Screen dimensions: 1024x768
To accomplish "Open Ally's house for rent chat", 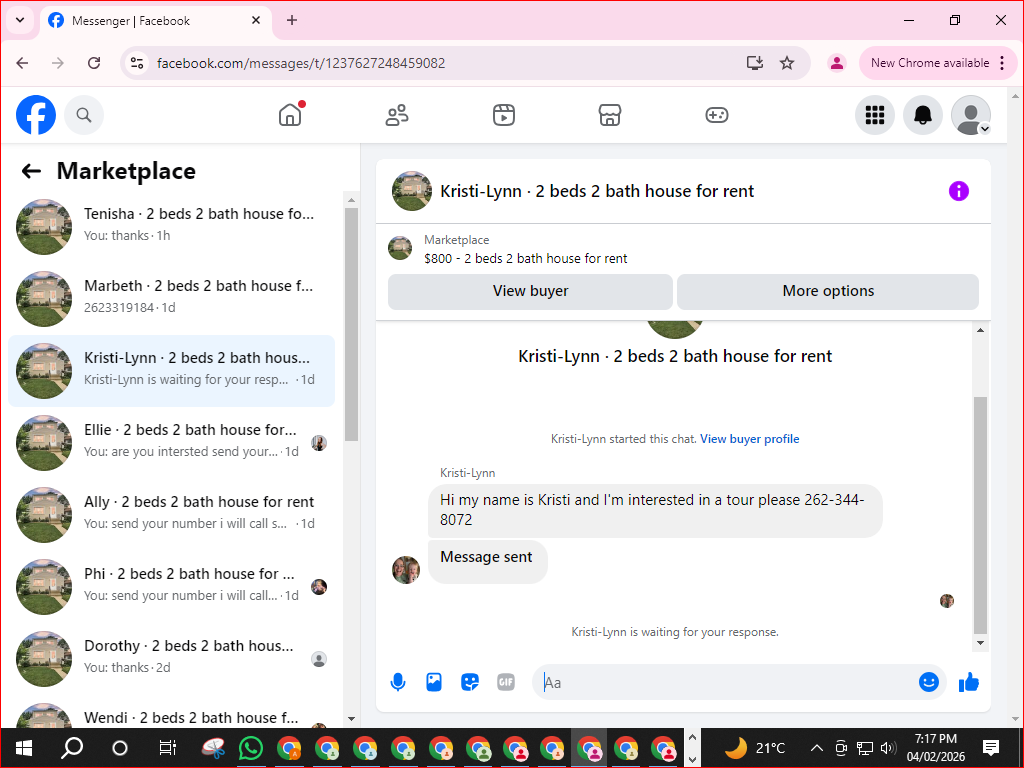I will pyautogui.click(x=171, y=515).
